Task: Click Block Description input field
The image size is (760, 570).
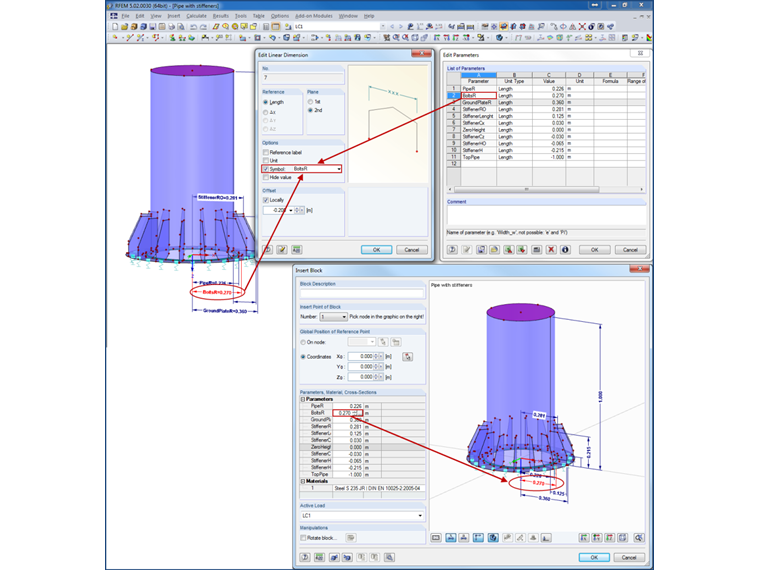Action: [x=362, y=293]
